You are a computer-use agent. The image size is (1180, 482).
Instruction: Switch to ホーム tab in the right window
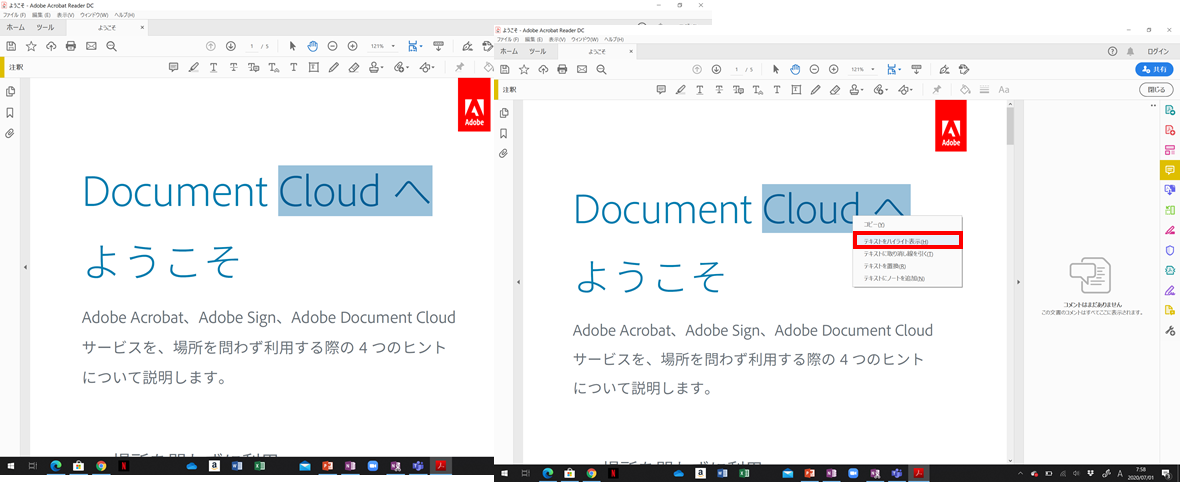[509, 51]
